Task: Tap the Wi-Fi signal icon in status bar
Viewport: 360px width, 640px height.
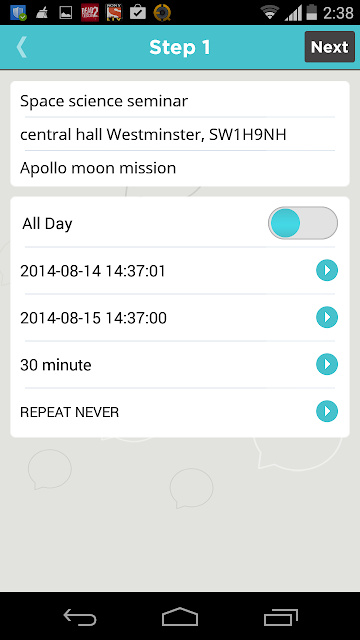Action: [269, 13]
